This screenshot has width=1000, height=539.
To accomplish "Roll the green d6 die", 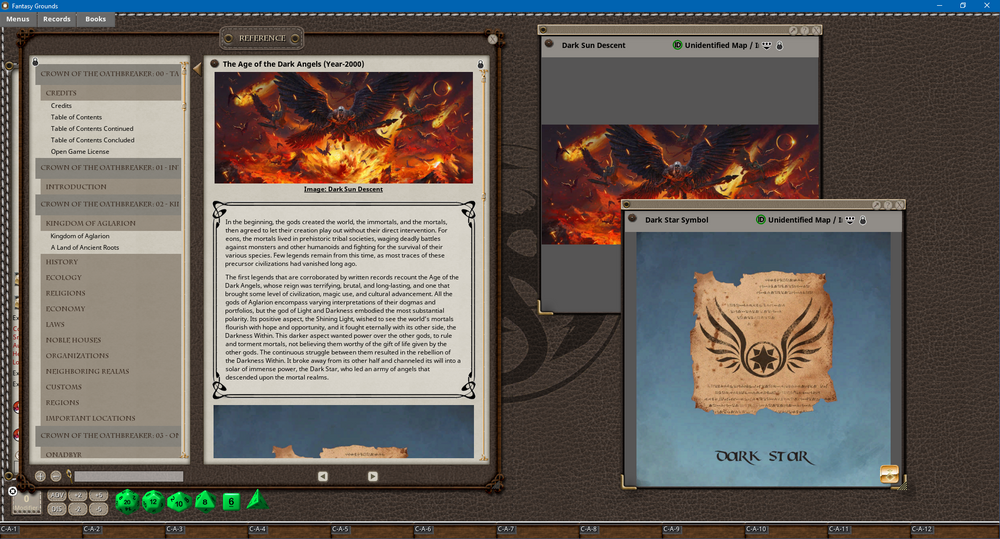I will (x=231, y=501).
